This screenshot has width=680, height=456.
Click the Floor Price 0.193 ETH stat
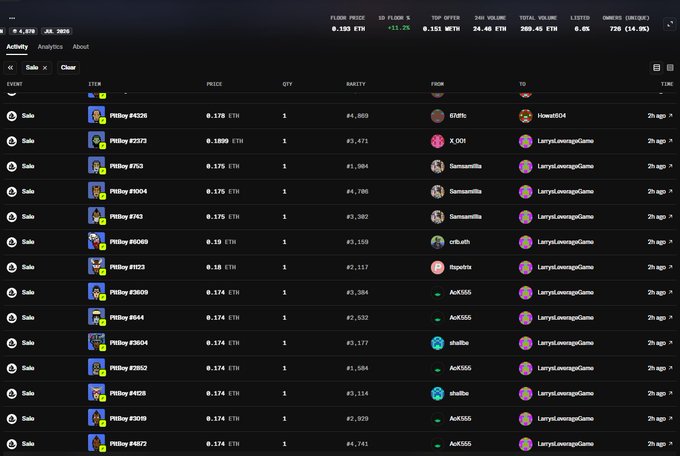tap(348, 23)
